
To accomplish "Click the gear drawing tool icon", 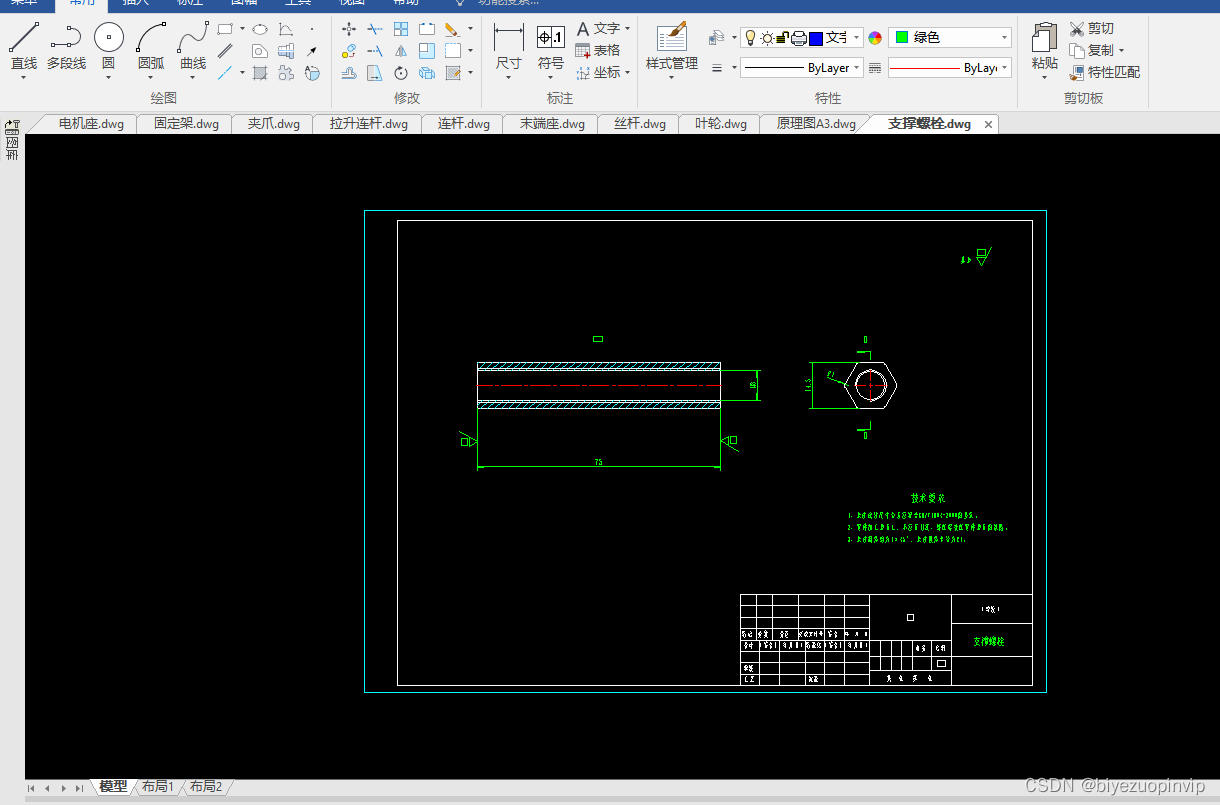I will pyautogui.click(x=286, y=73).
